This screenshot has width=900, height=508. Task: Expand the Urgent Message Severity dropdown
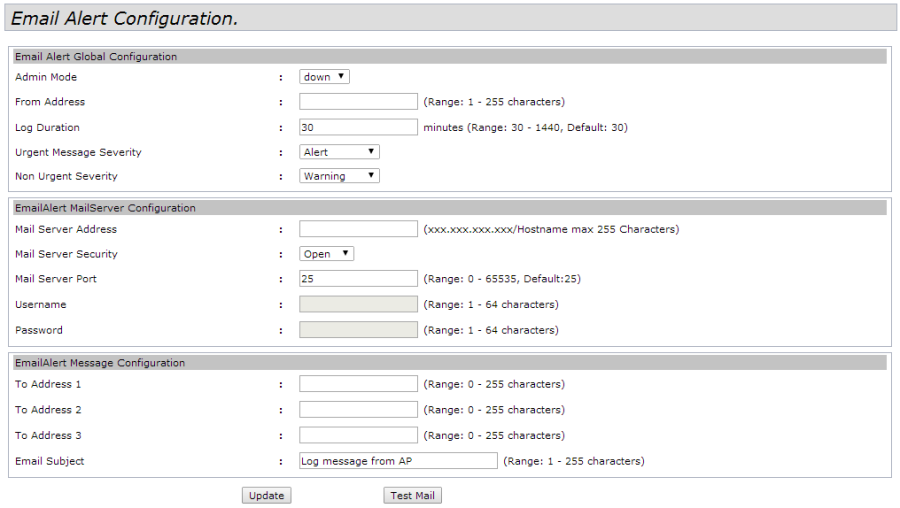pyautogui.click(x=339, y=152)
